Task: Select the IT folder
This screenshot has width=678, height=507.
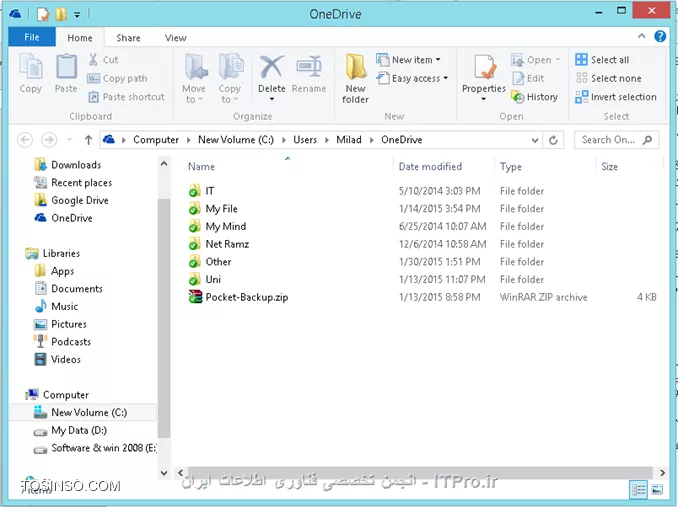Action: point(201,191)
